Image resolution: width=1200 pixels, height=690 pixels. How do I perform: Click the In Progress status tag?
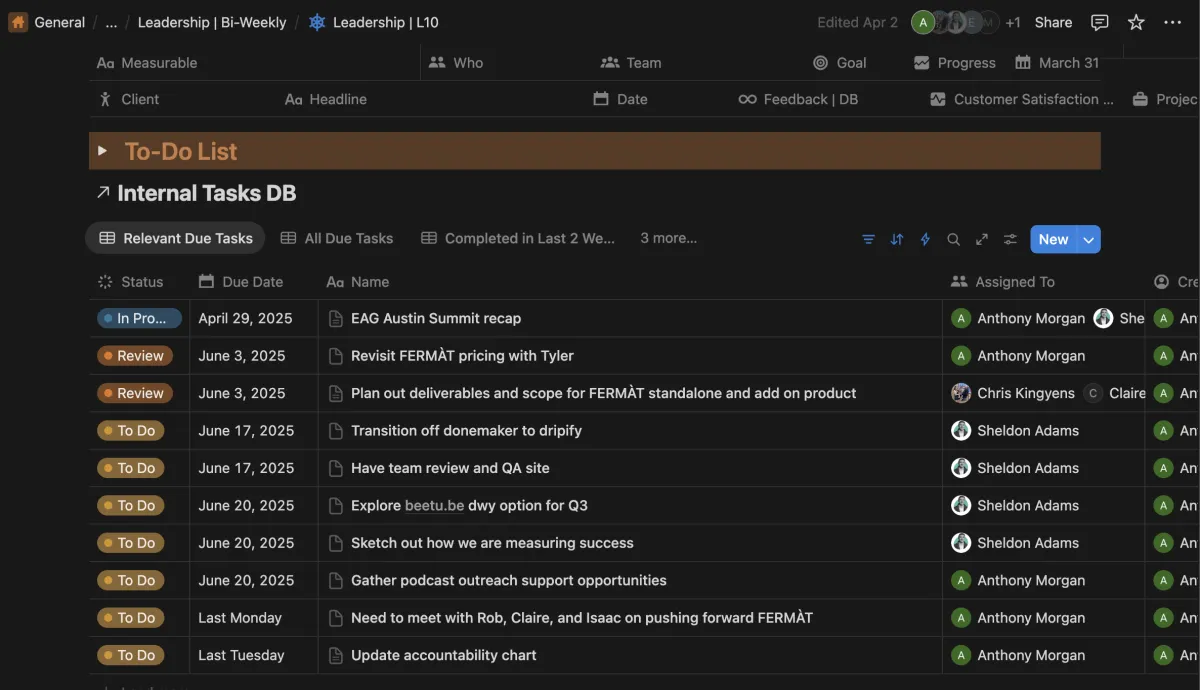139,318
